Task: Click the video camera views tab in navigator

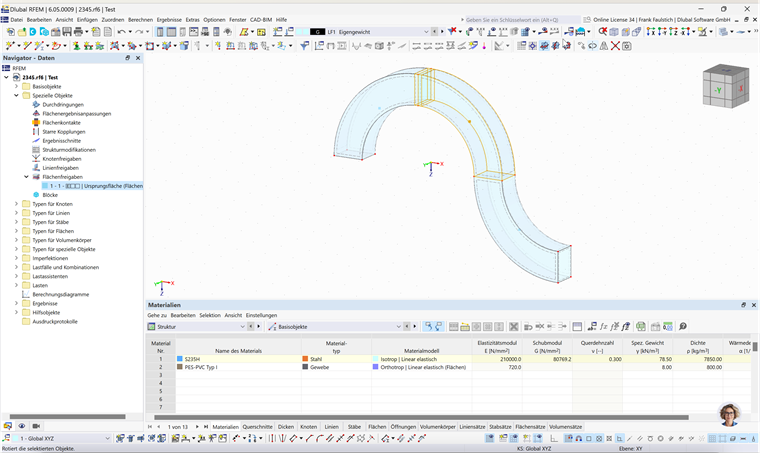Action: click(x=36, y=426)
